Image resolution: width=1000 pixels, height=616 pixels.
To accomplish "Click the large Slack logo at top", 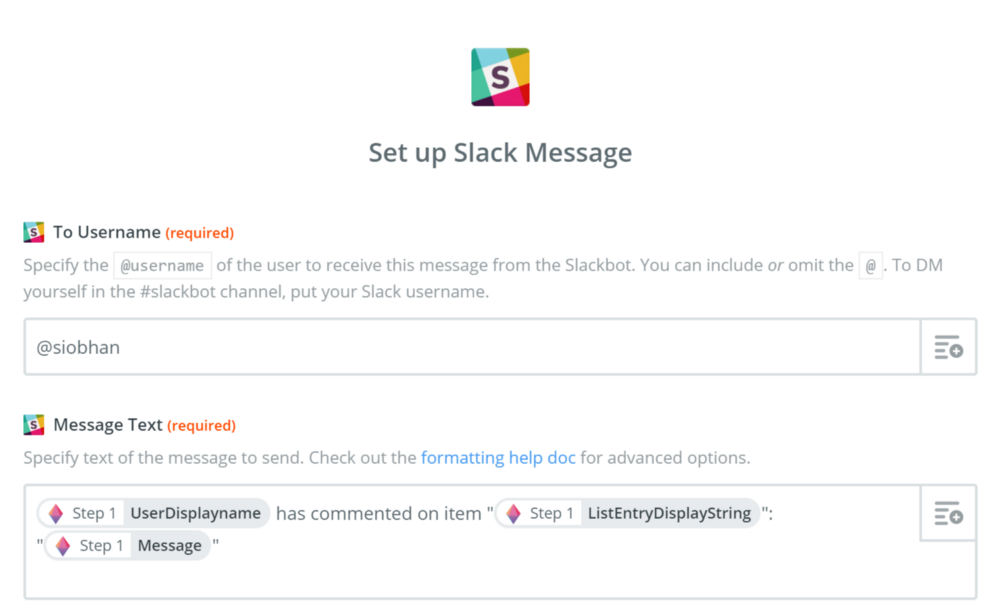I will pyautogui.click(x=500, y=77).
